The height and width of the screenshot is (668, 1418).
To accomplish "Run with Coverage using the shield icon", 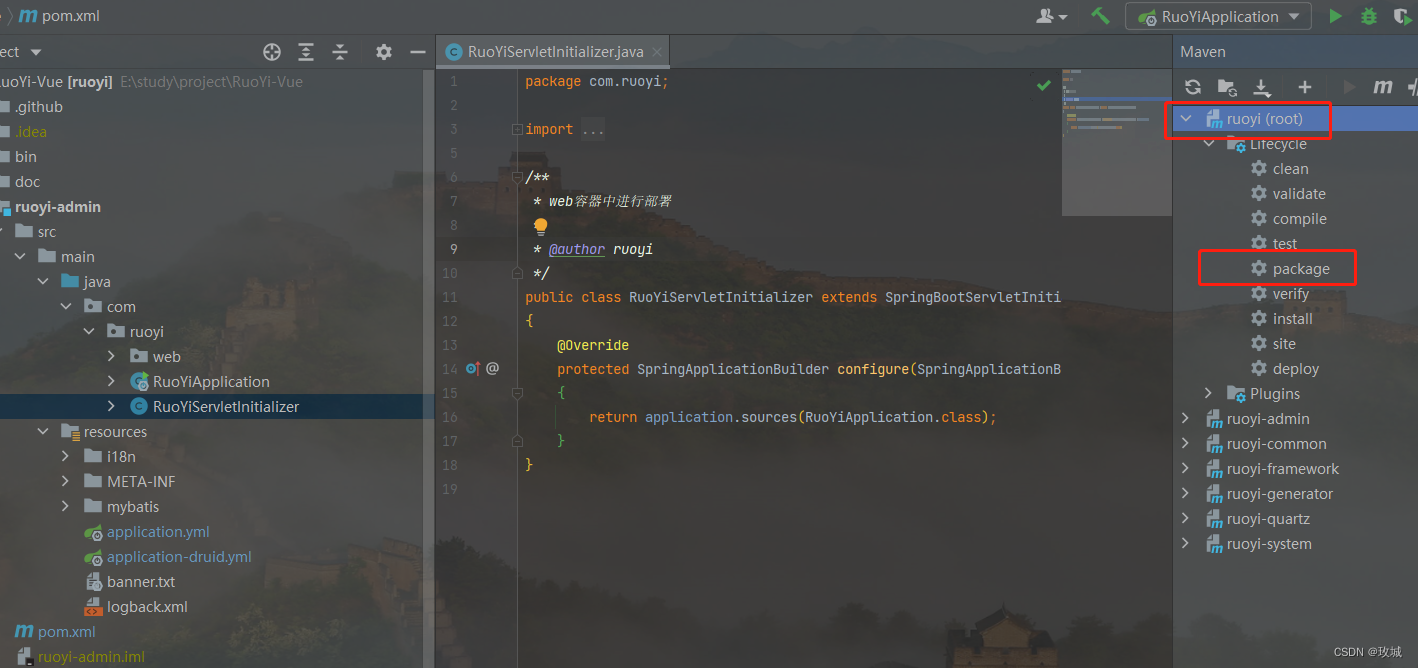I will (1403, 16).
